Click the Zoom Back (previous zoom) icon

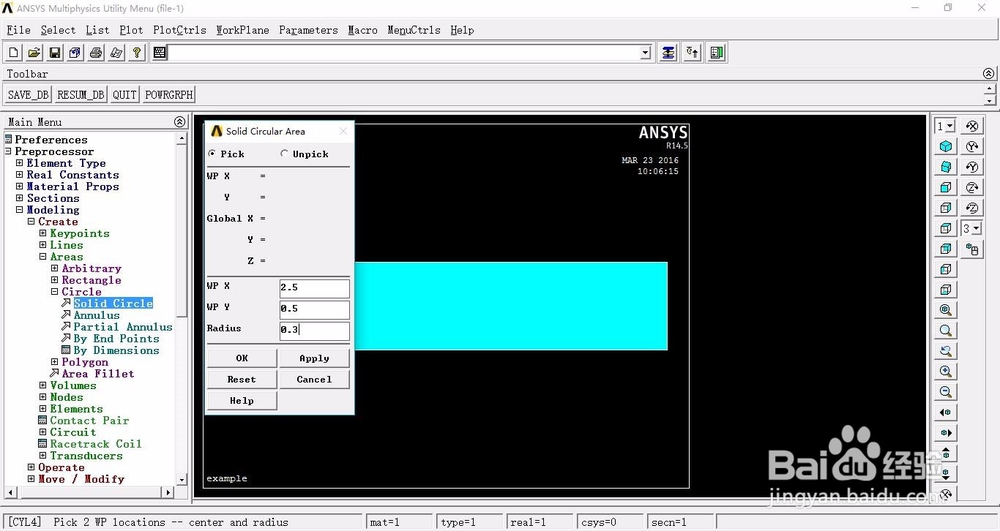point(945,351)
